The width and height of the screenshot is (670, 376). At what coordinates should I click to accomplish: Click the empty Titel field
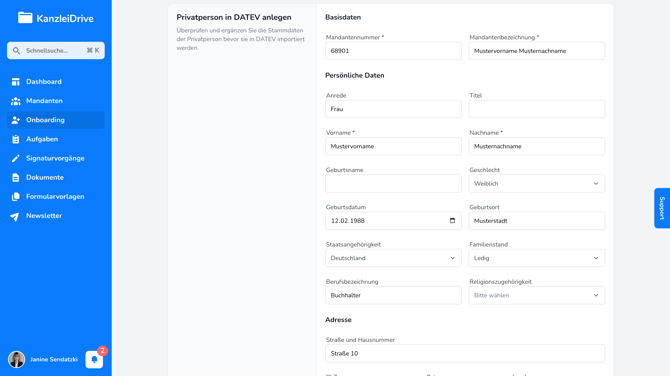pyautogui.click(x=537, y=109)
